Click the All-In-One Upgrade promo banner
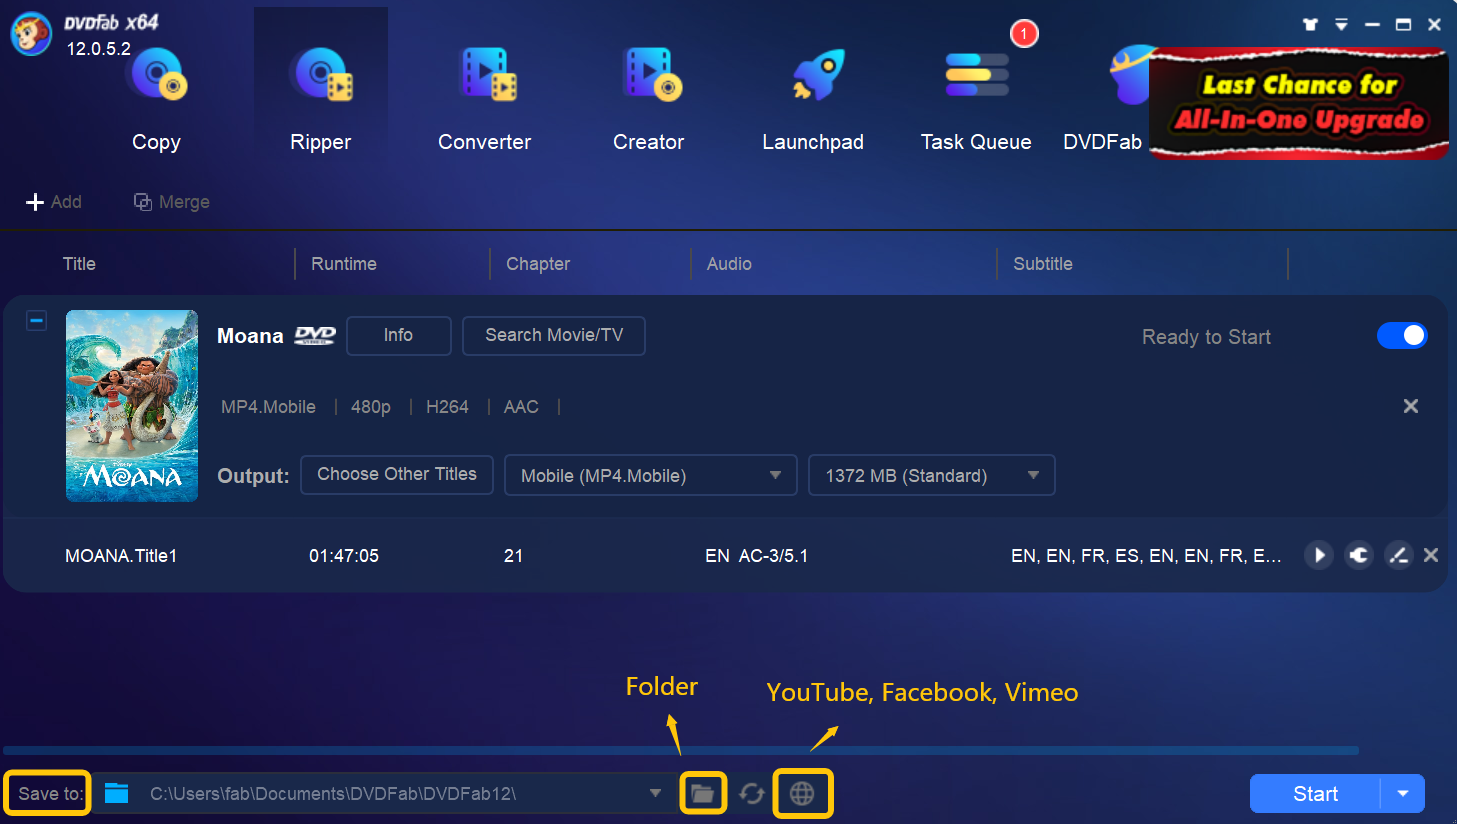This screenshot has height=824, width=1457. pos(1299,103)
